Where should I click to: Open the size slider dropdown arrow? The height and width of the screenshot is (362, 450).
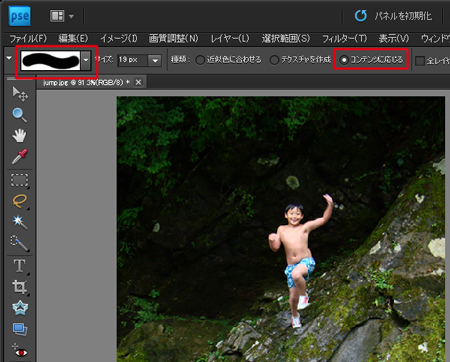(155, 60)
